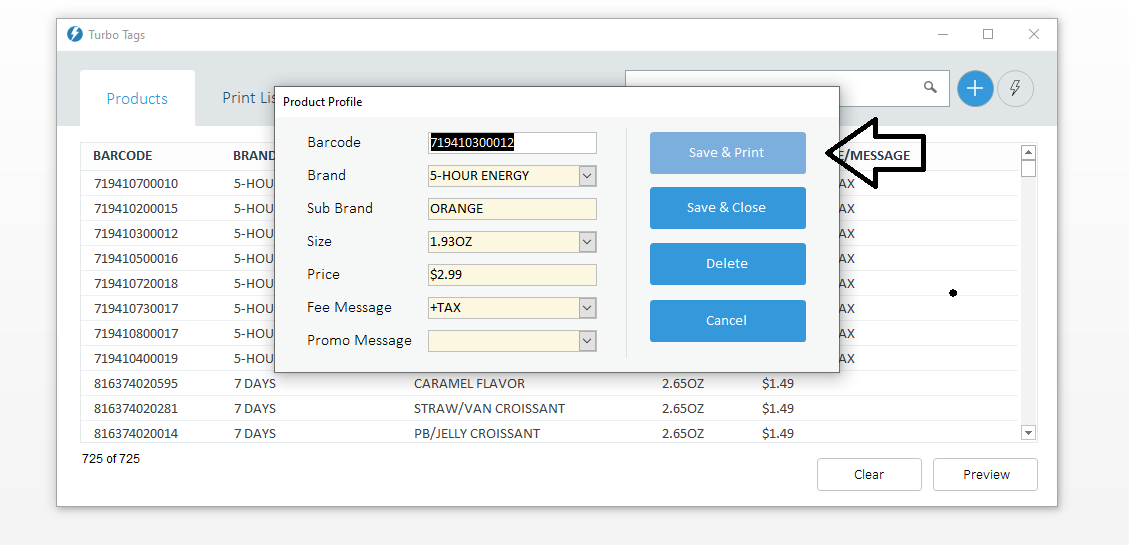The width and height of the screenshot is (1129, 545).
Task: Select barcode 719410400019 row
Action: (x=135, y=359)
